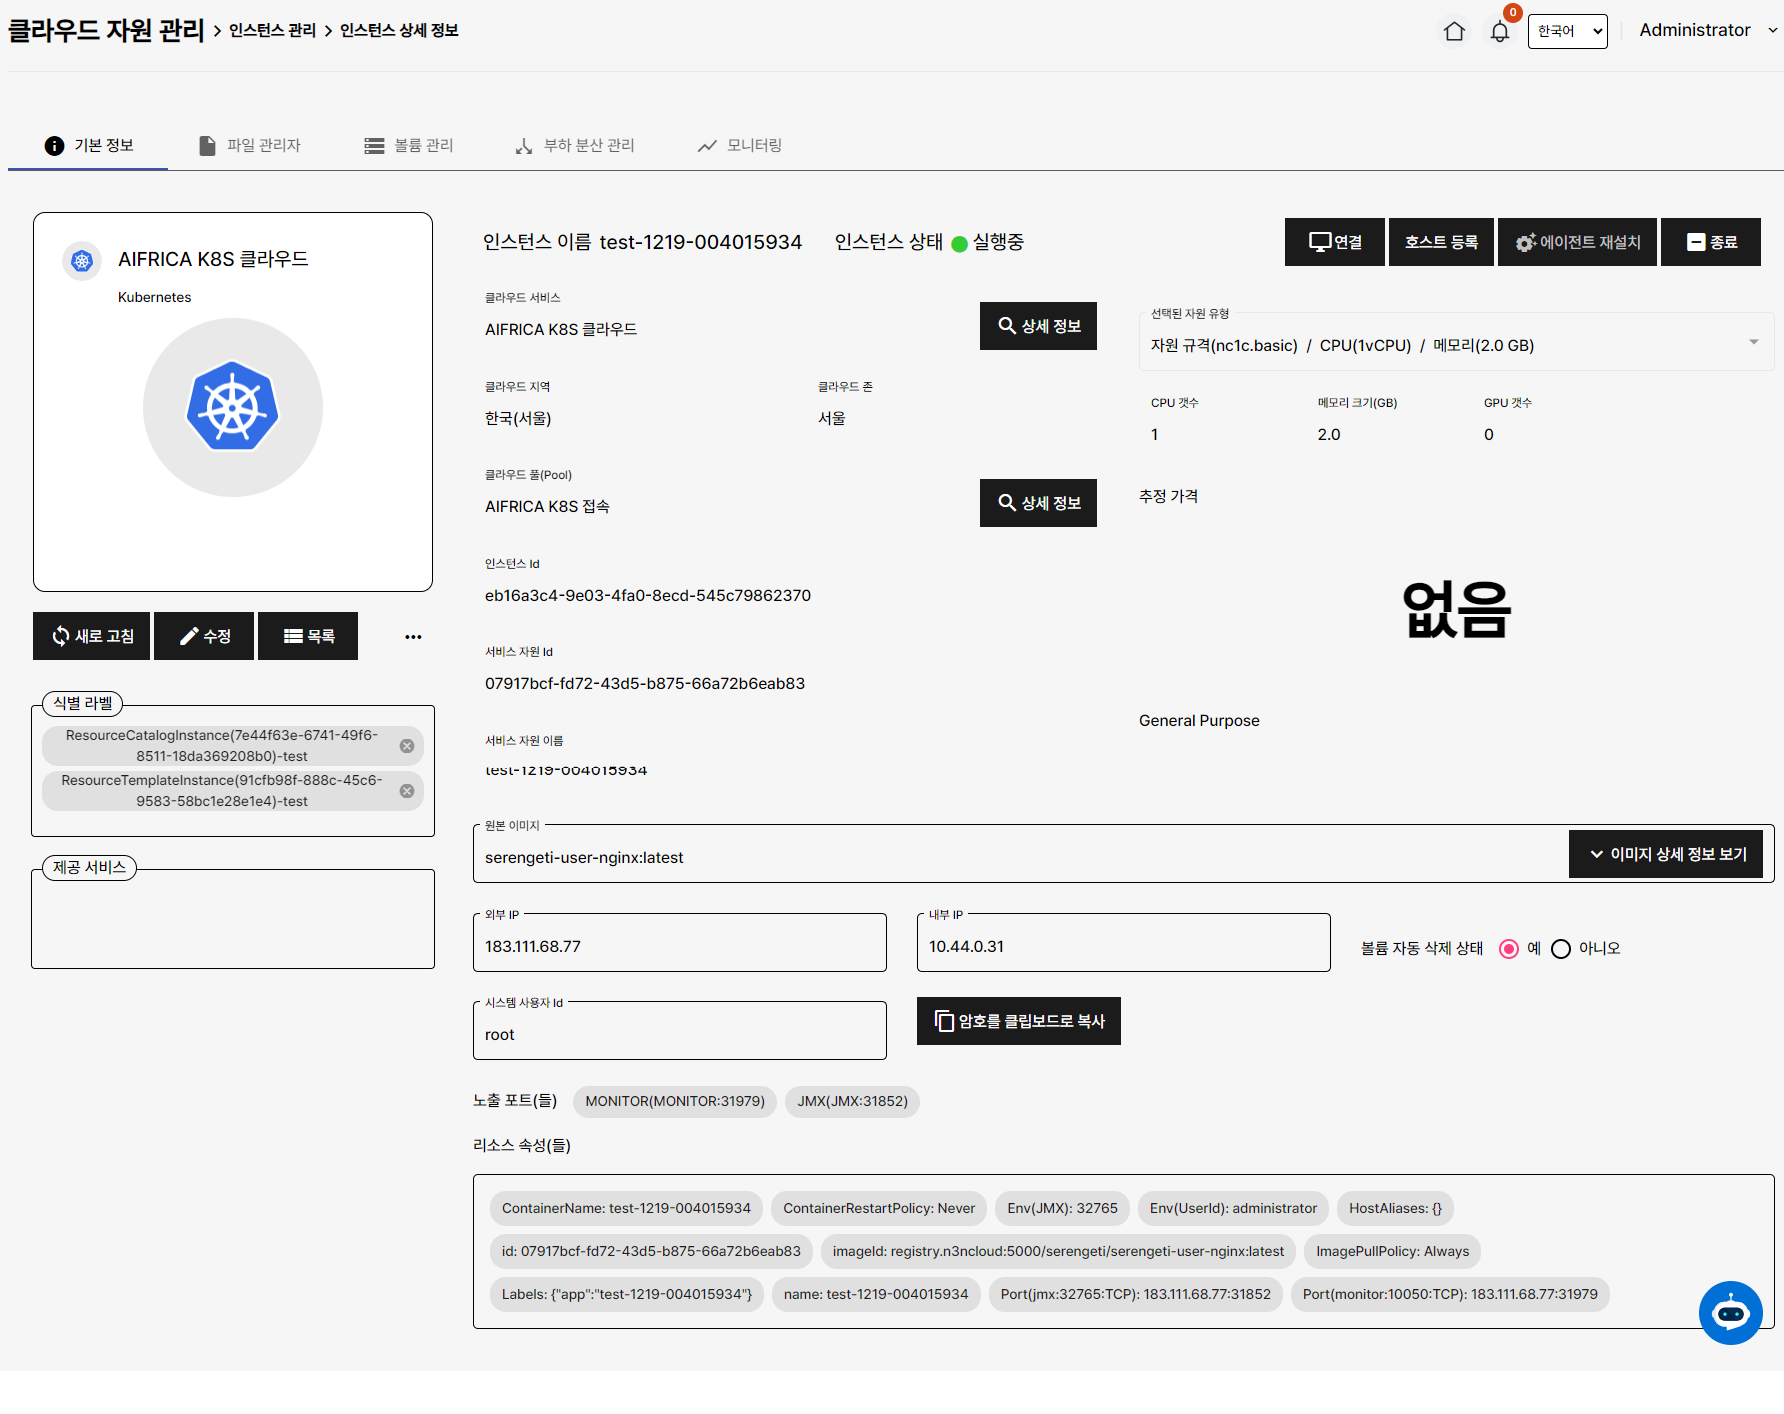Click the 인스턴스 관리 breadcrumb link
The height and width of the screenshot is (1414, 1784).
[272, 31]
